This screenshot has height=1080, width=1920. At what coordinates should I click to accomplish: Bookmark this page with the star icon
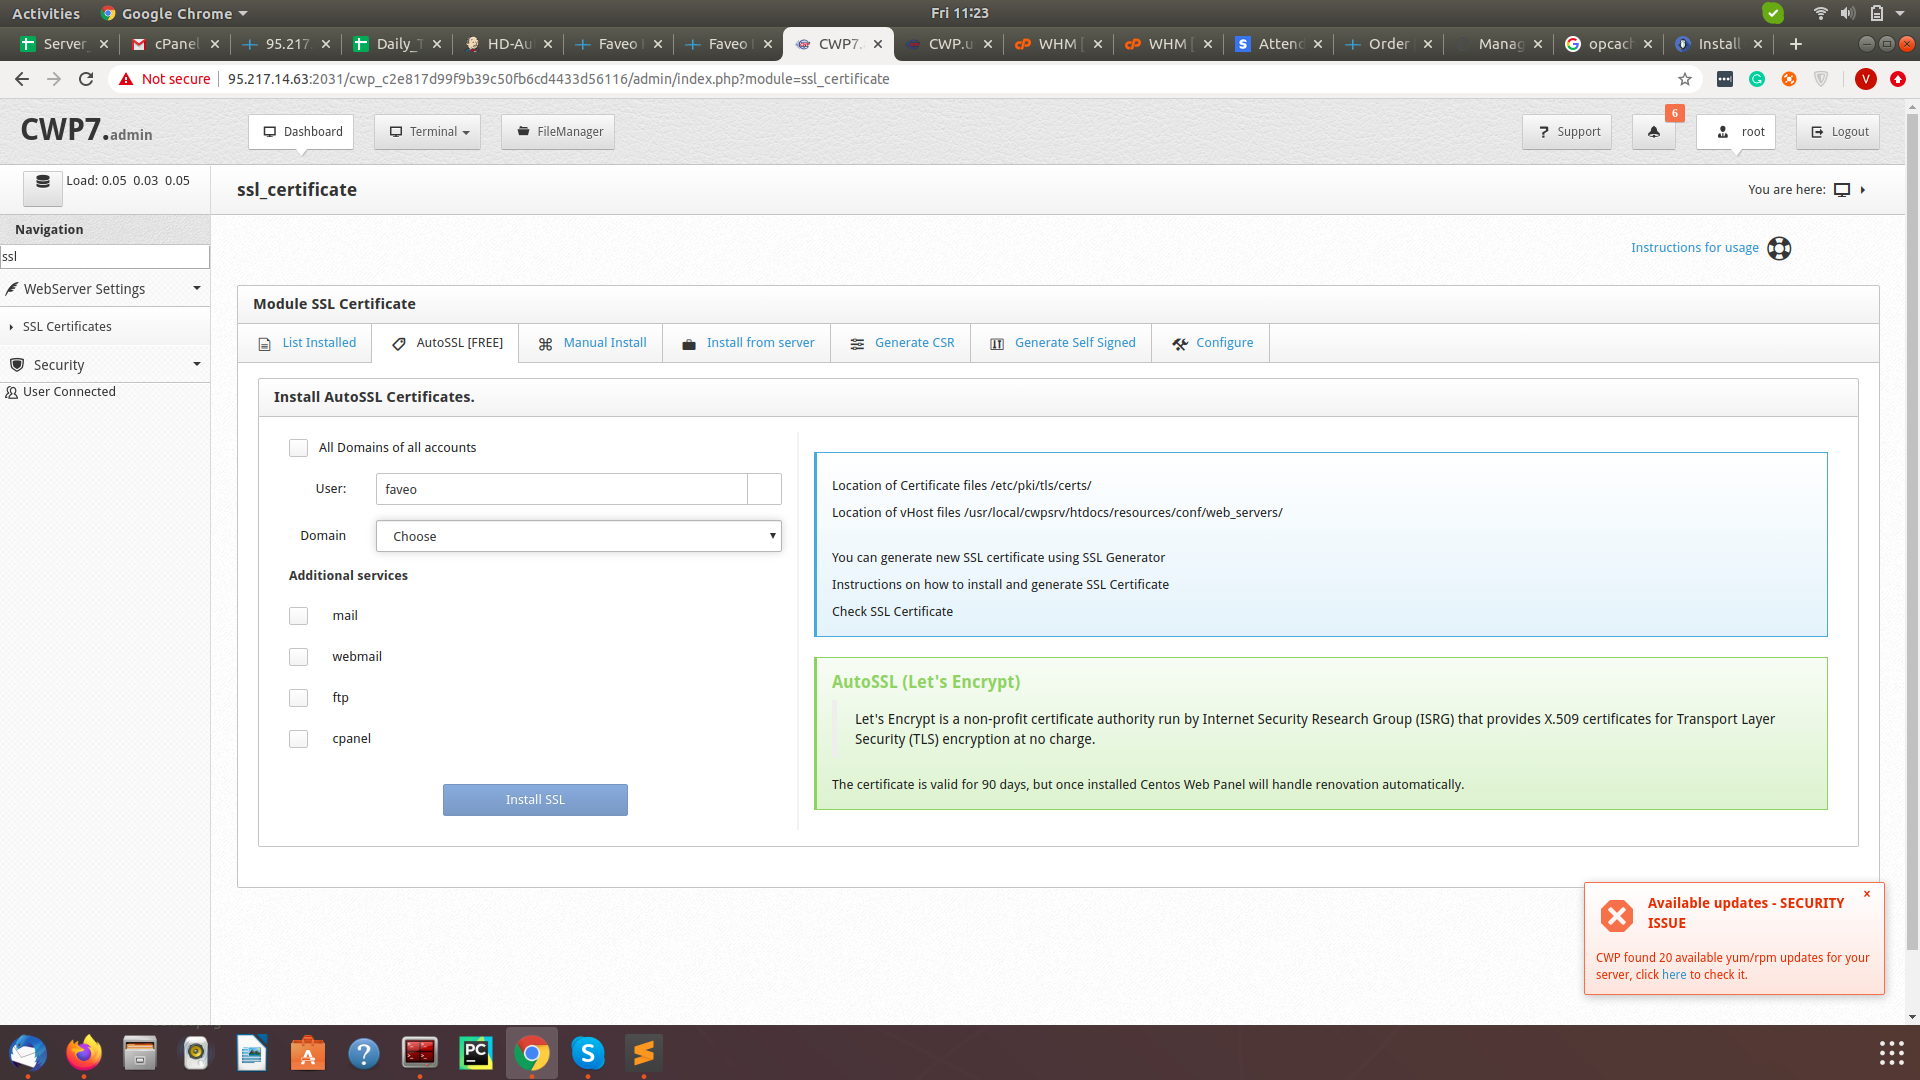click(1685, 79)
